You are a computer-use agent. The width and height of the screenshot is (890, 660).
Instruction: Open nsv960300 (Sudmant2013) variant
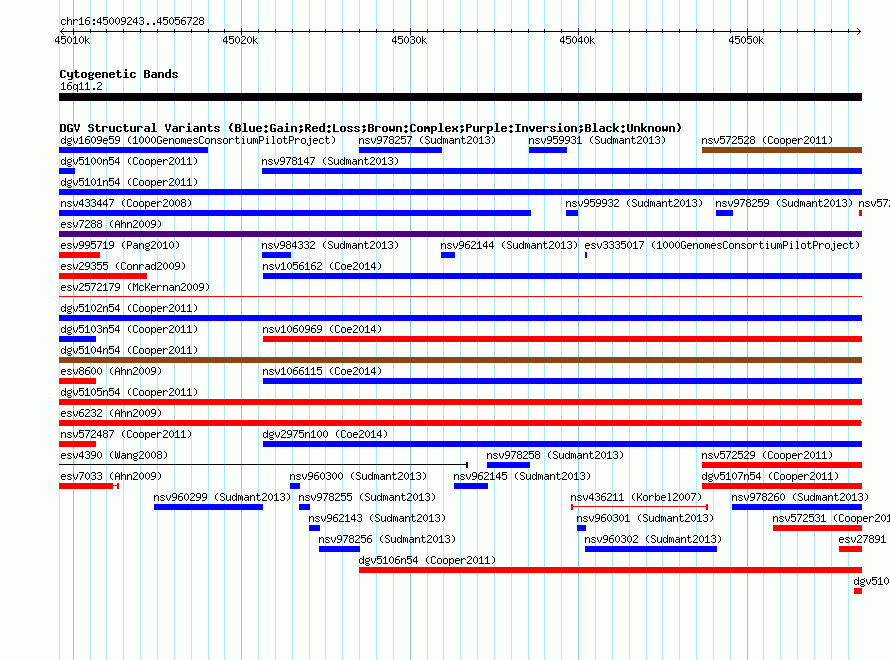[x=358, y=476]
